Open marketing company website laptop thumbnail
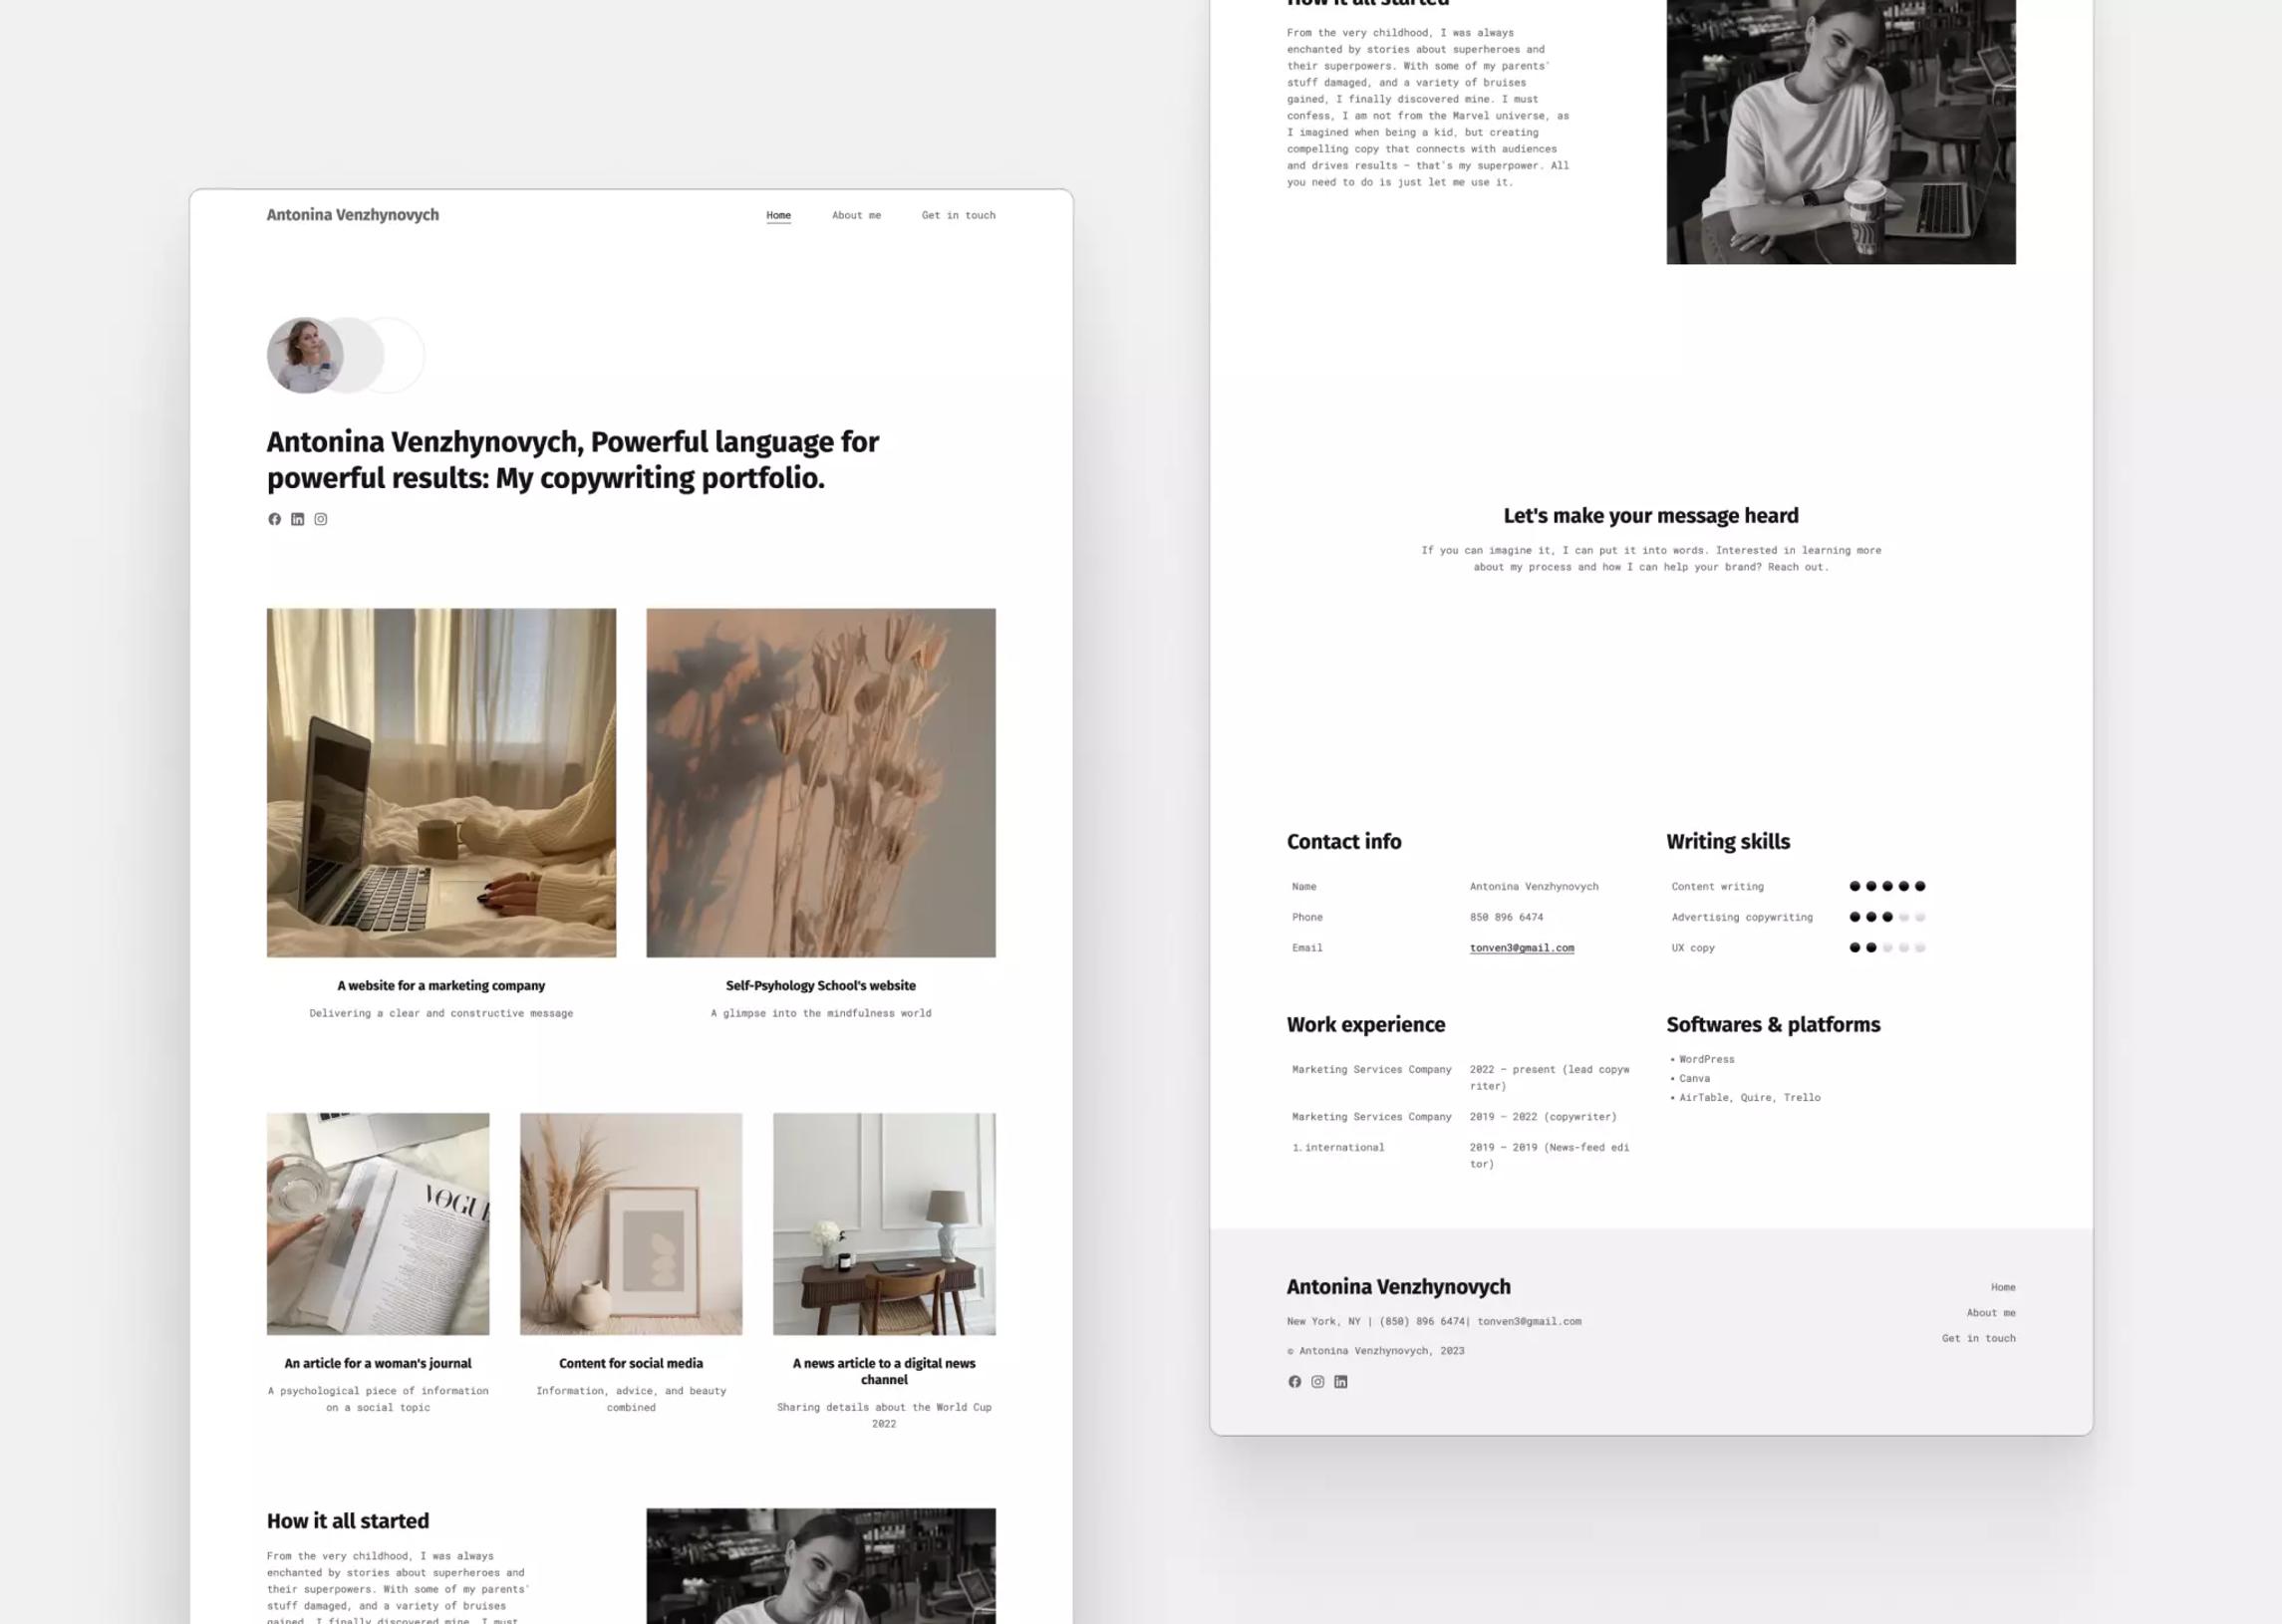This screenshot has height=1624, width=2282. point(441,782)
